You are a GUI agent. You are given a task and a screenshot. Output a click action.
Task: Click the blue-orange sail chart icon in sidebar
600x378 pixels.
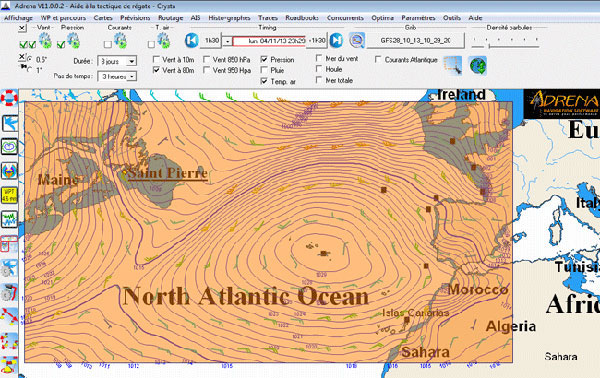click(x=10, y=171)
